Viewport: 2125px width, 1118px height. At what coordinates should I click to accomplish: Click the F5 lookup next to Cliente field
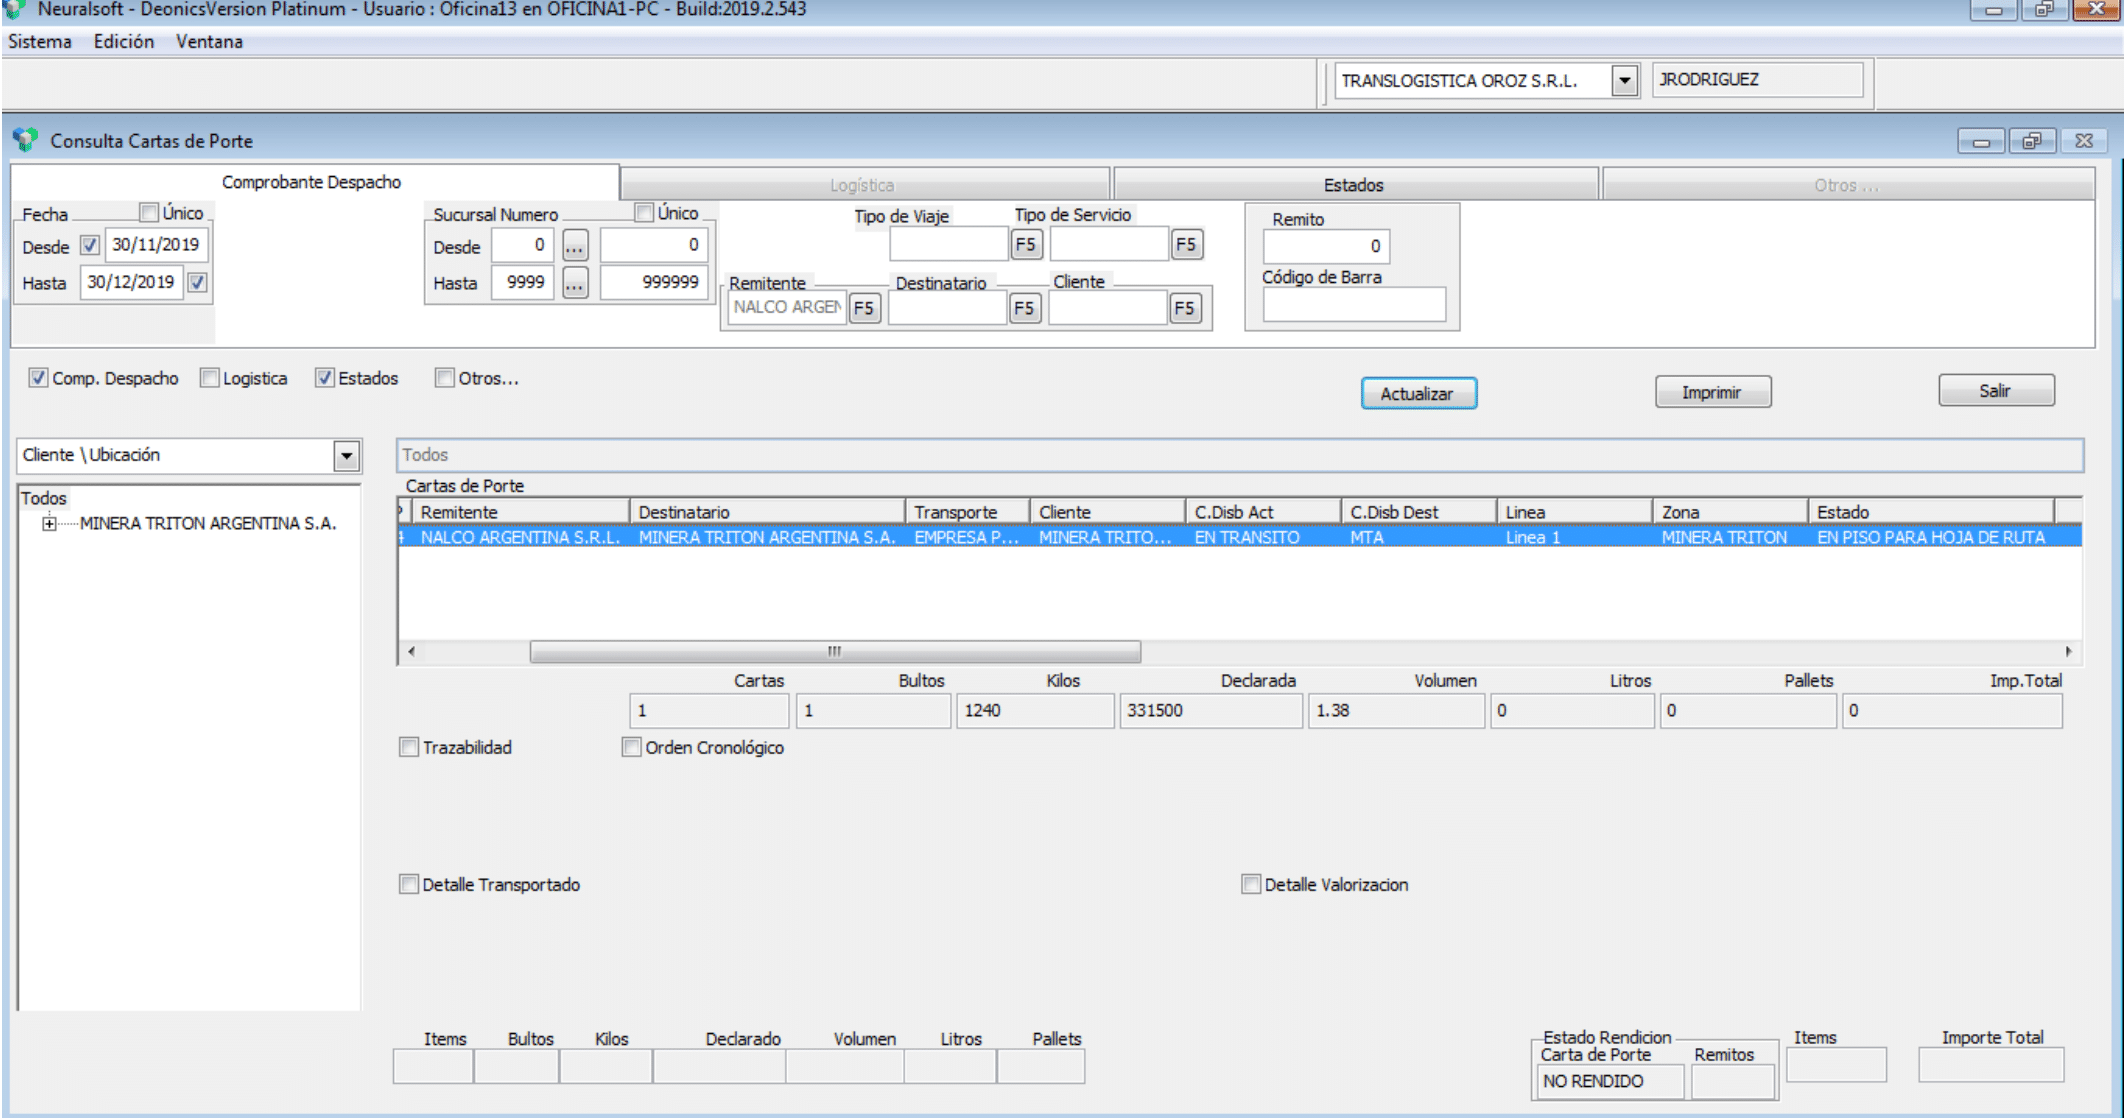click(x=1184, y=308)
